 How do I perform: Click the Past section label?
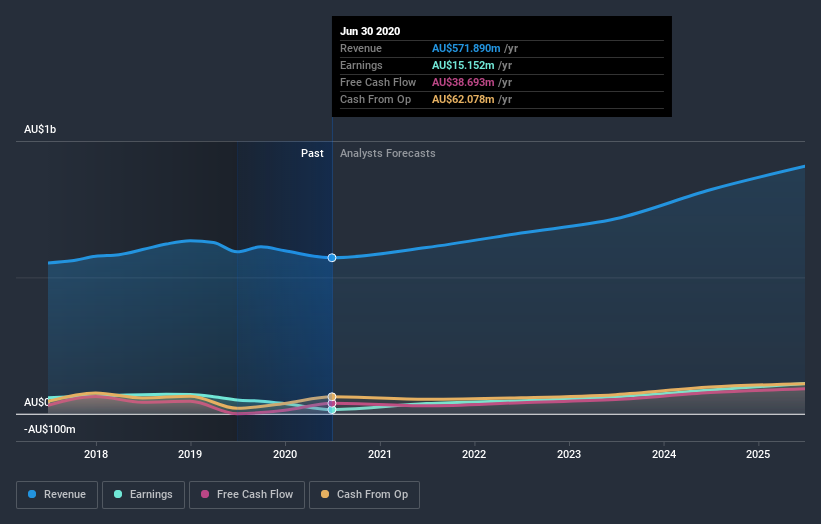coord(312,153)
